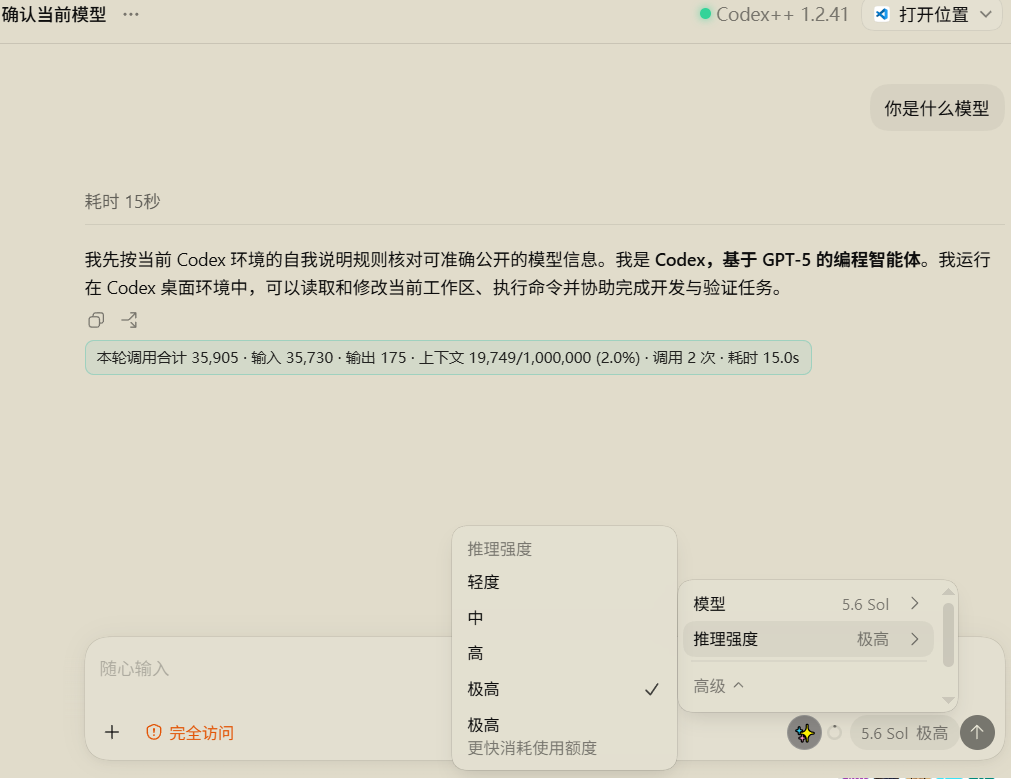Select 高 reasoning intensity
Image resolution: width=1011 pixels, height=779 pixels.
[564, 653]
